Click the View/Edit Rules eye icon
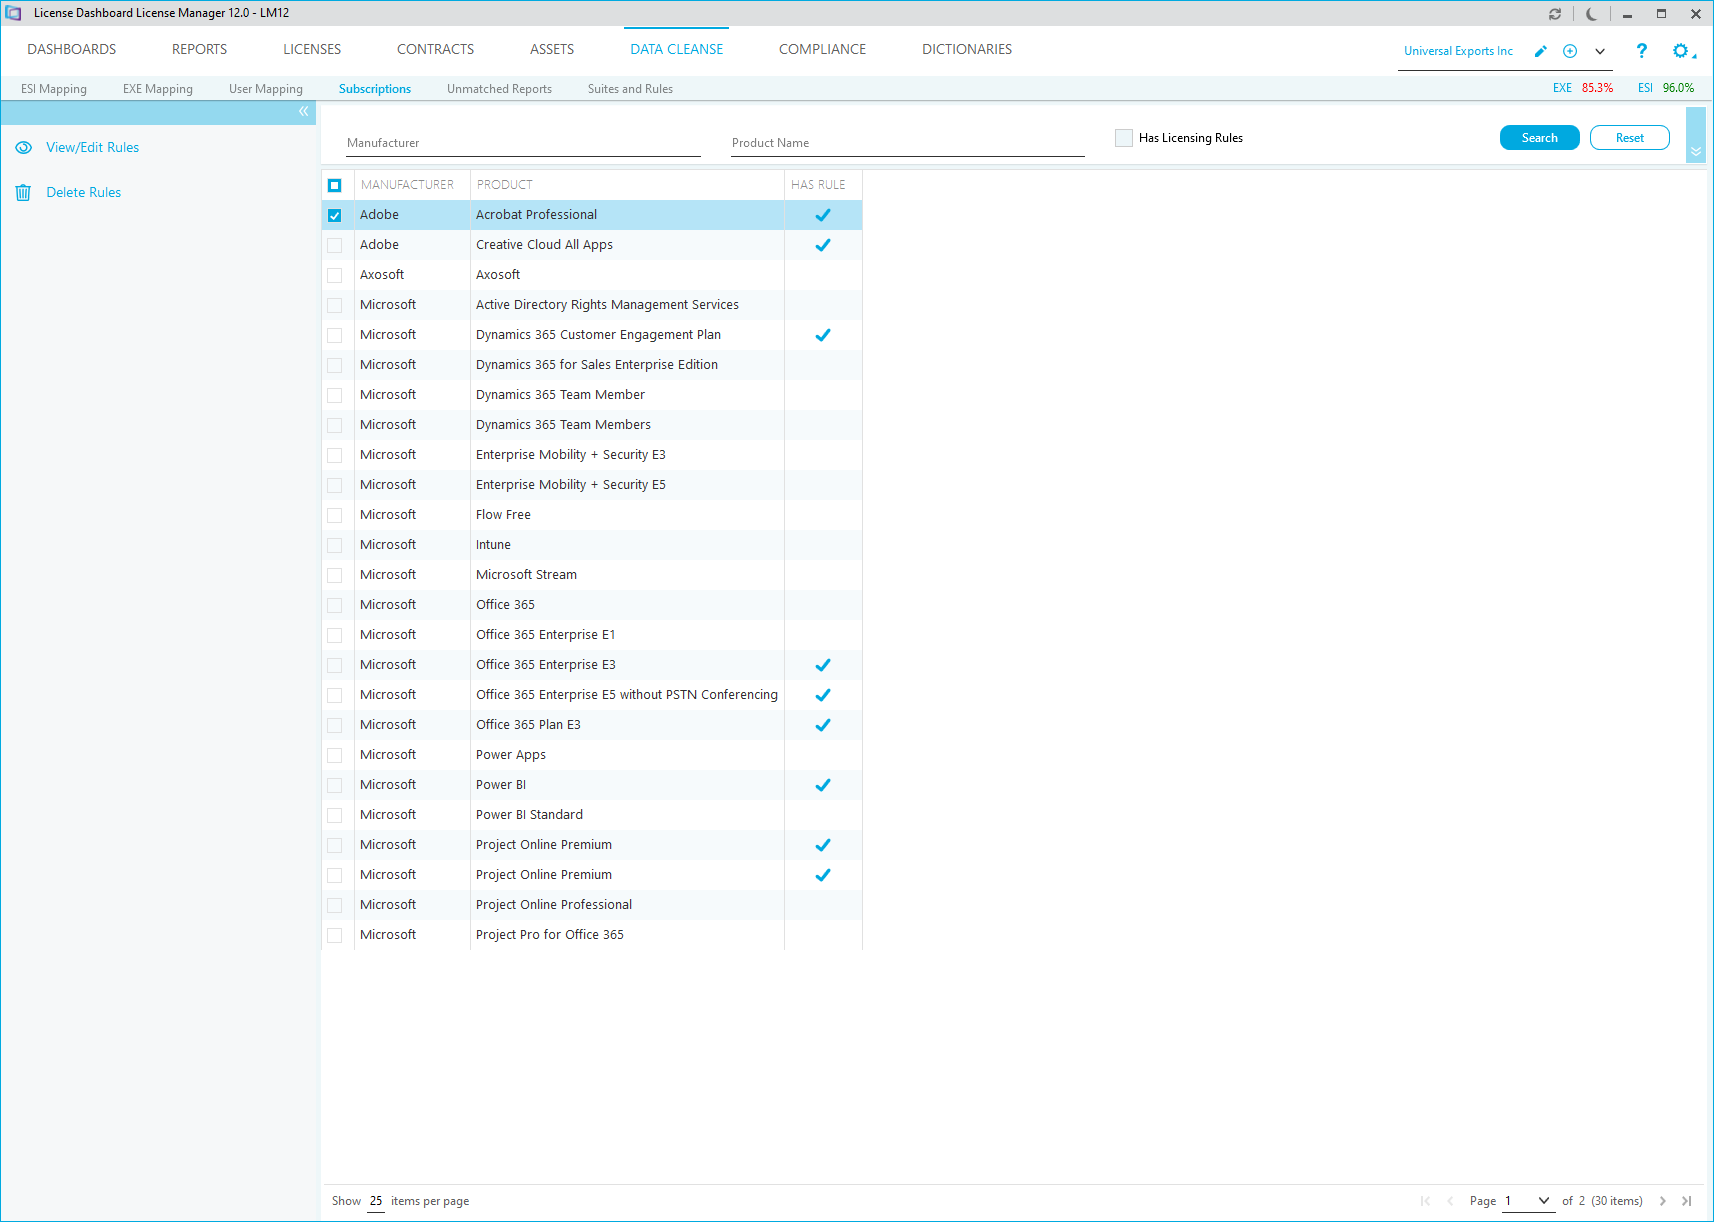Screen dimensions: 1714x1222 (23, 148)
